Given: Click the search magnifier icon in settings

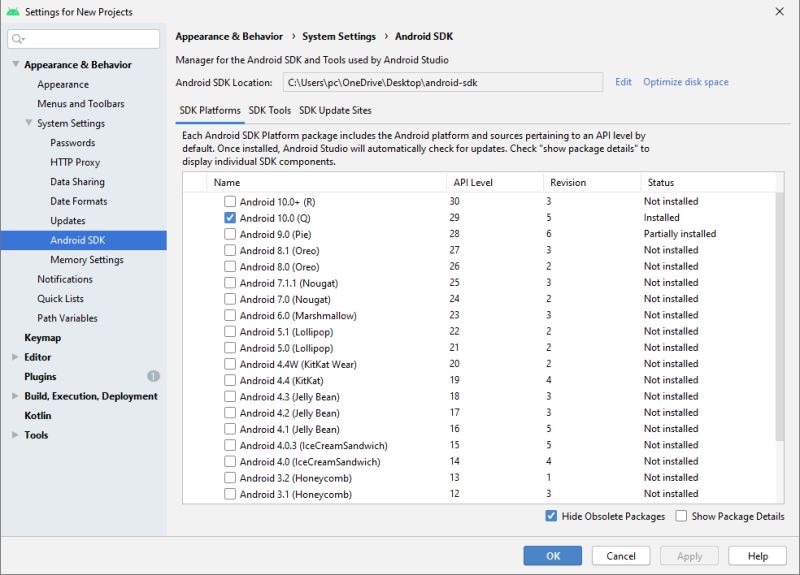Looking at the screenshot, I should tap(17, 39).
